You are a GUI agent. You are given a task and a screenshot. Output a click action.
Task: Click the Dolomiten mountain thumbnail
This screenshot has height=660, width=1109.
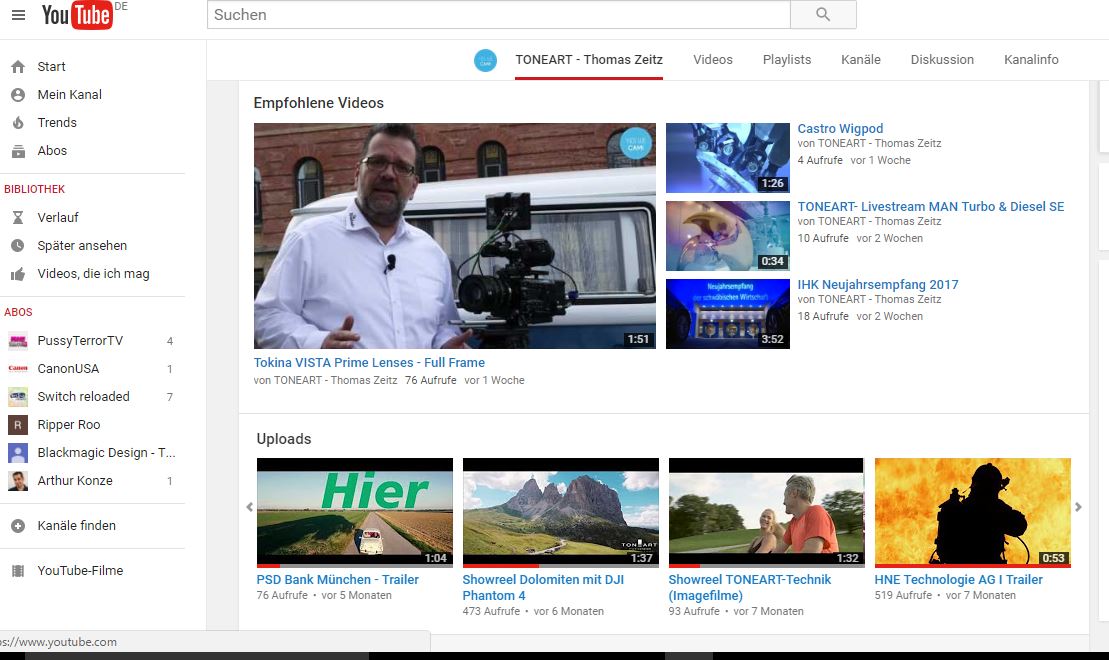tap(560, 513)
